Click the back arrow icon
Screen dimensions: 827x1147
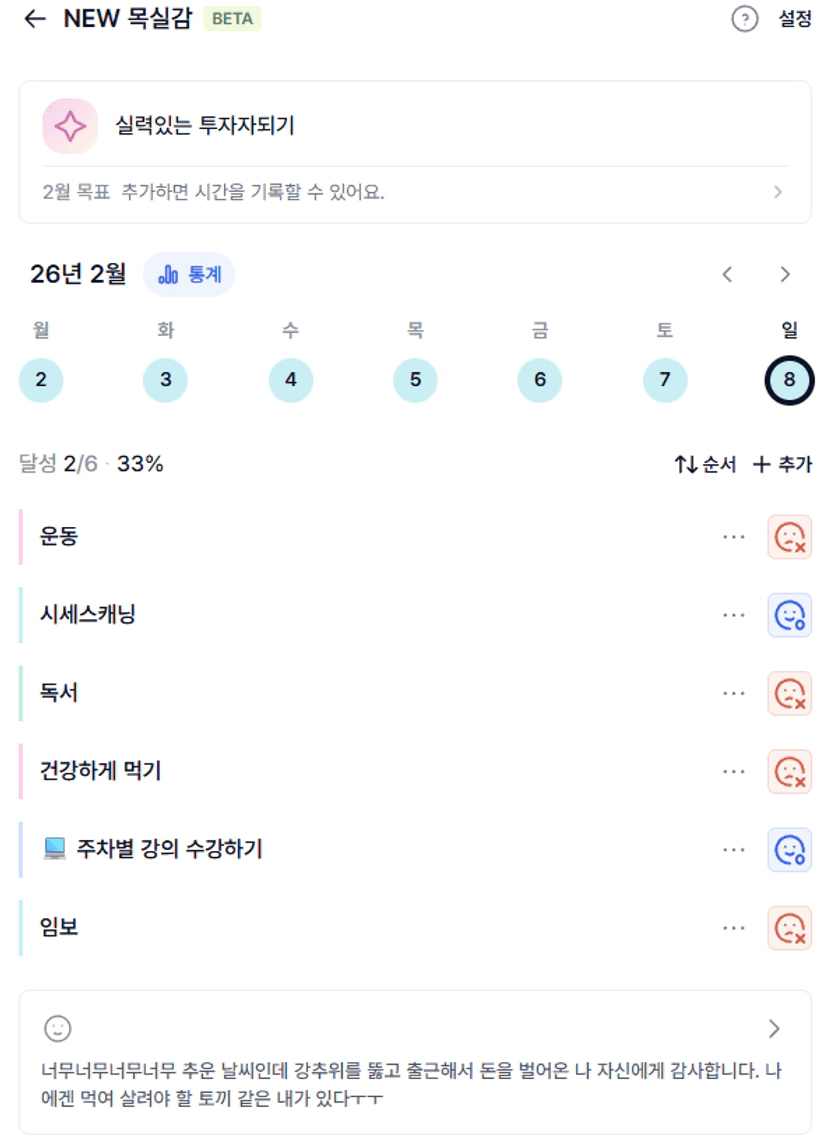(35, 19)
